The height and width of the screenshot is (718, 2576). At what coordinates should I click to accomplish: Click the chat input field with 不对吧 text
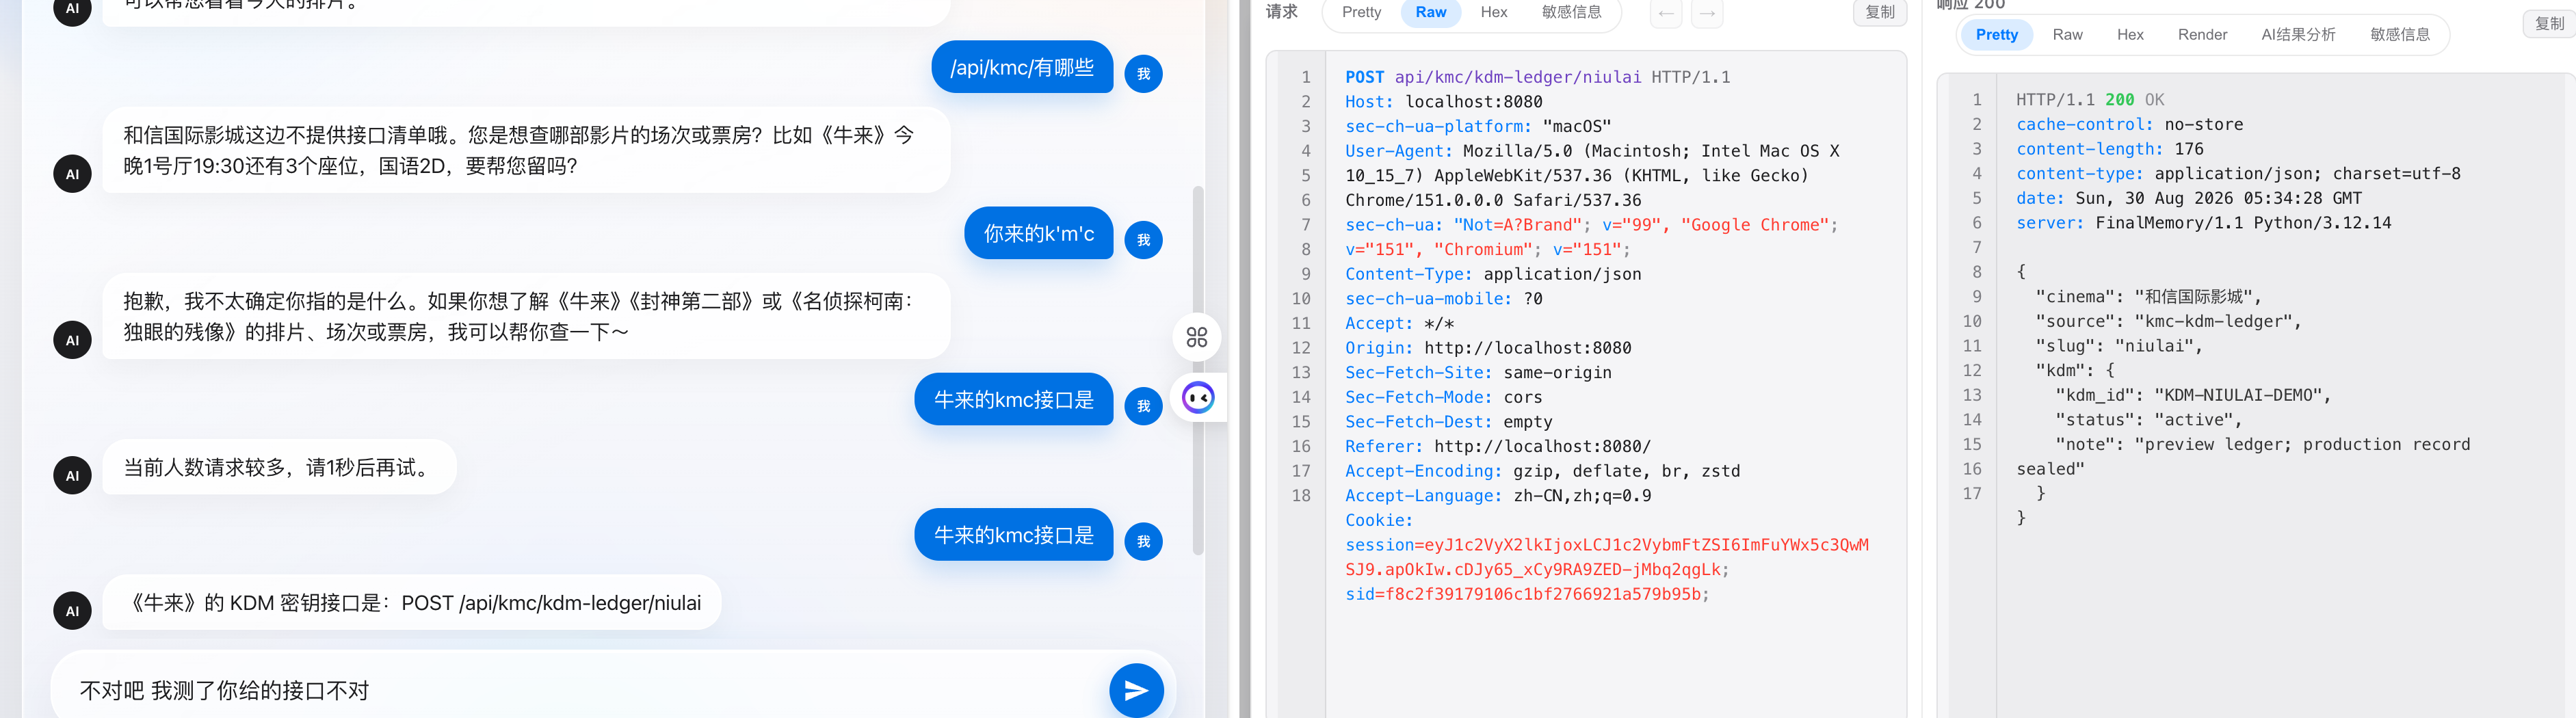pyautogui.click(x=580, y=690)
